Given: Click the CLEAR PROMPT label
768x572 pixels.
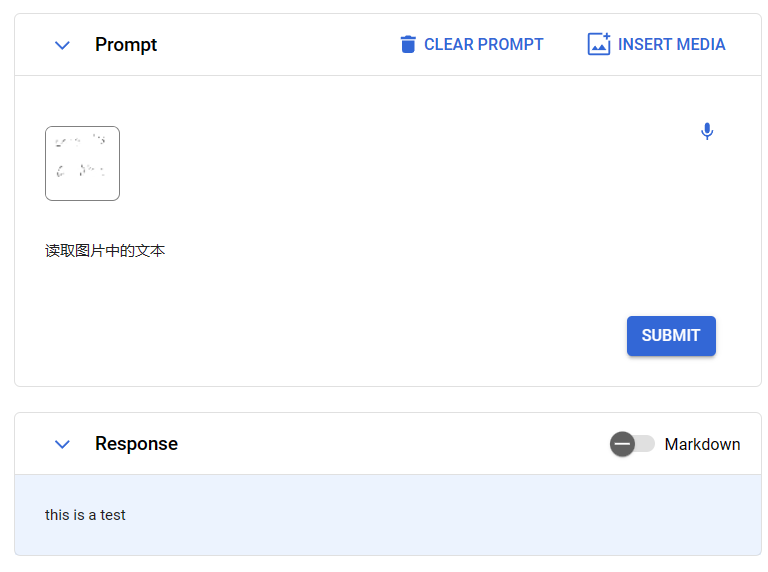Looking at the screenshot, I should coord(483,45).
